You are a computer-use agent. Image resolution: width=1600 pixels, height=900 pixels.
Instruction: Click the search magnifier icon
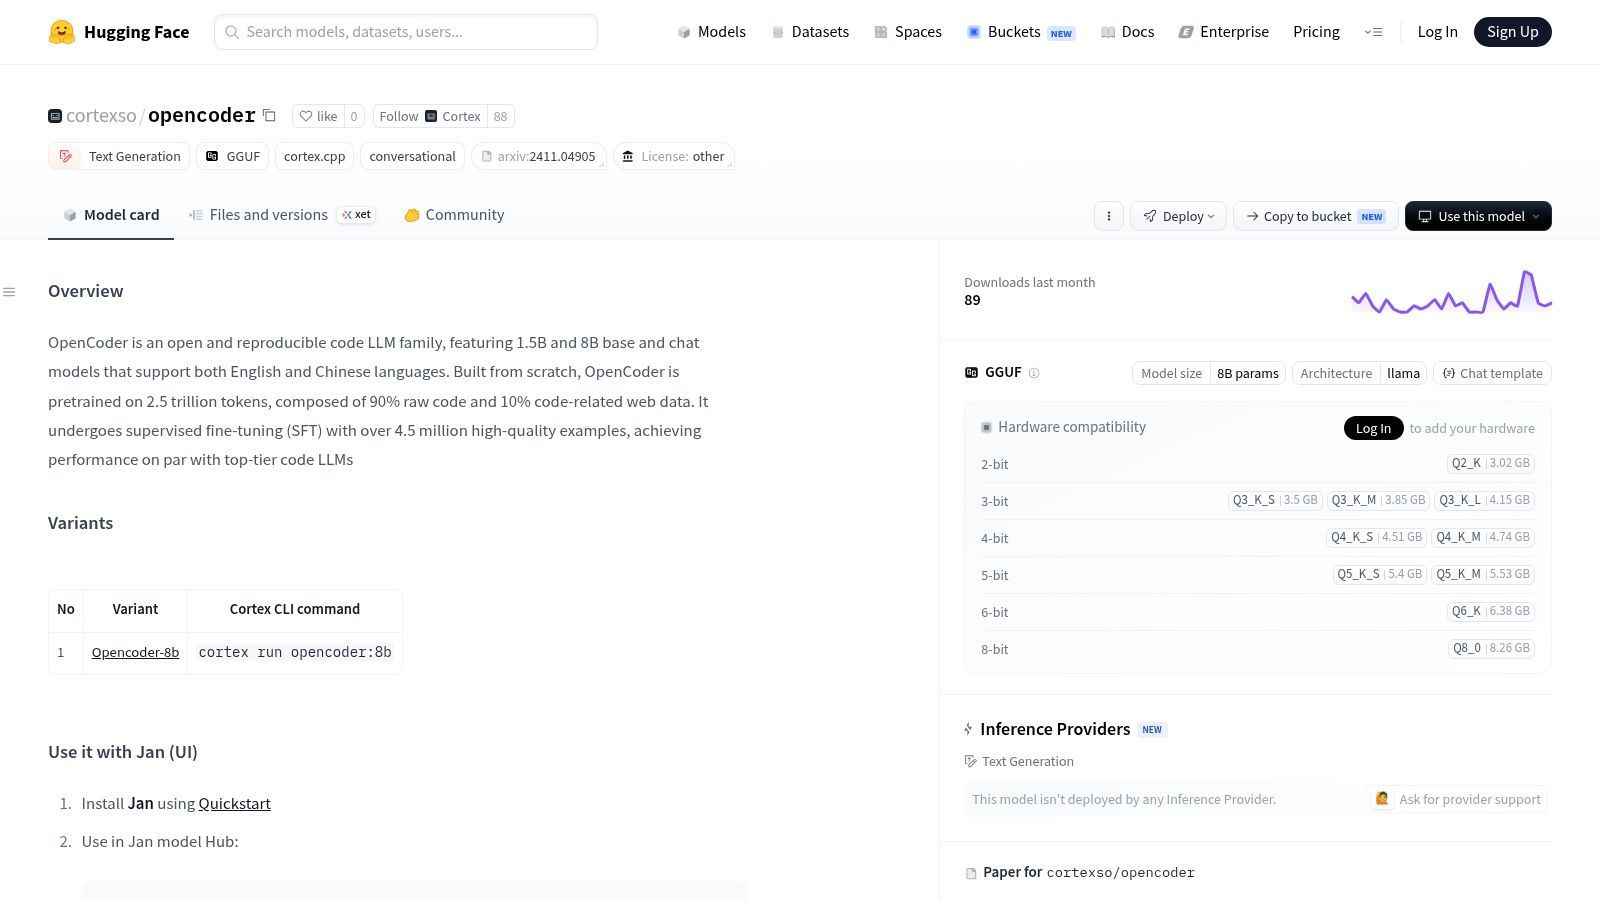(232, 32)
